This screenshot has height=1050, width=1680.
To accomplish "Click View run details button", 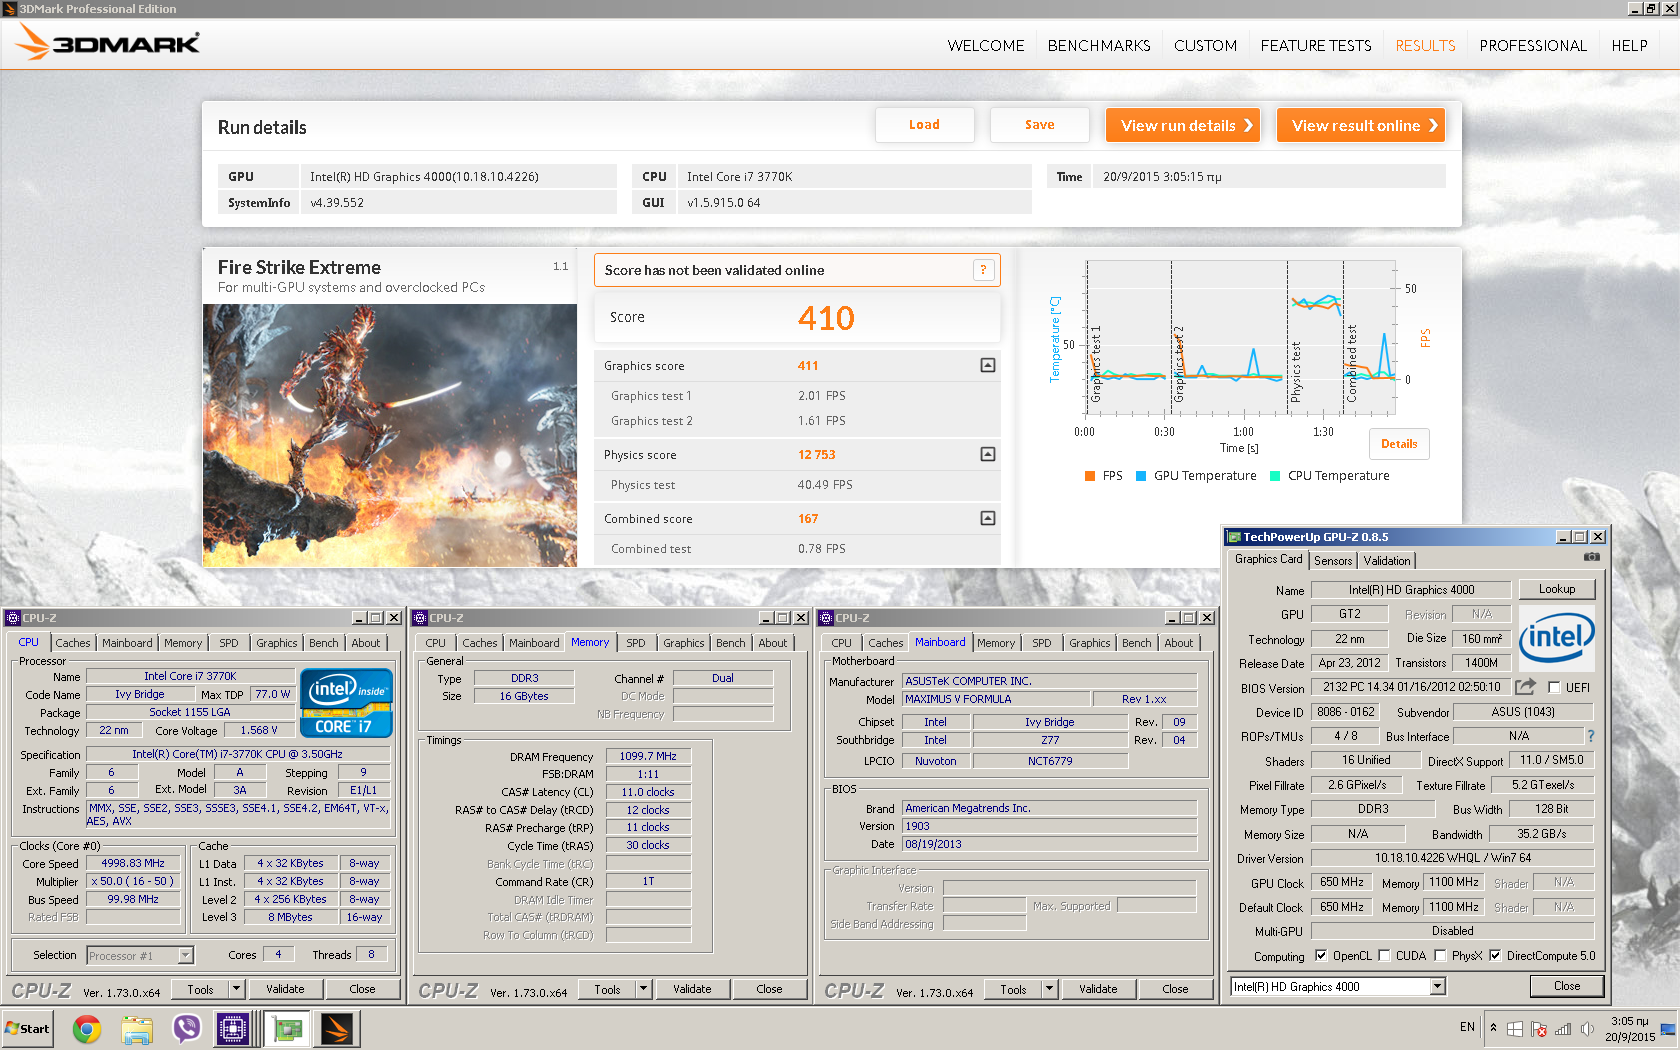I will point(1183,125).
